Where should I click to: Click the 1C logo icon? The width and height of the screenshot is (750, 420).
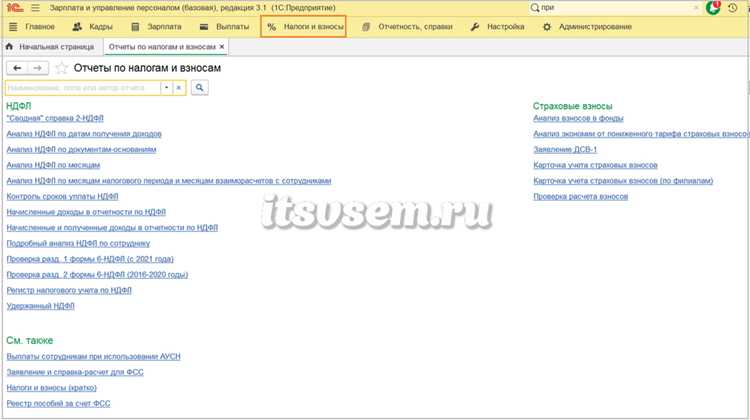(x=15, y=8)
